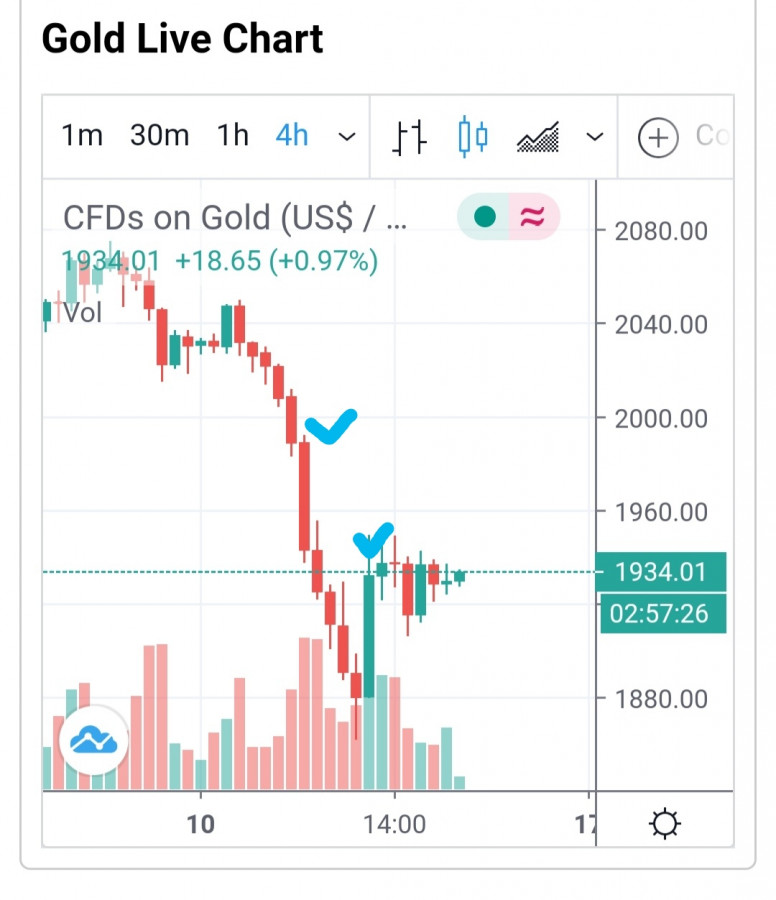Select the bars chart style icon
Viewport: 776px width, 900px height.
409,136
